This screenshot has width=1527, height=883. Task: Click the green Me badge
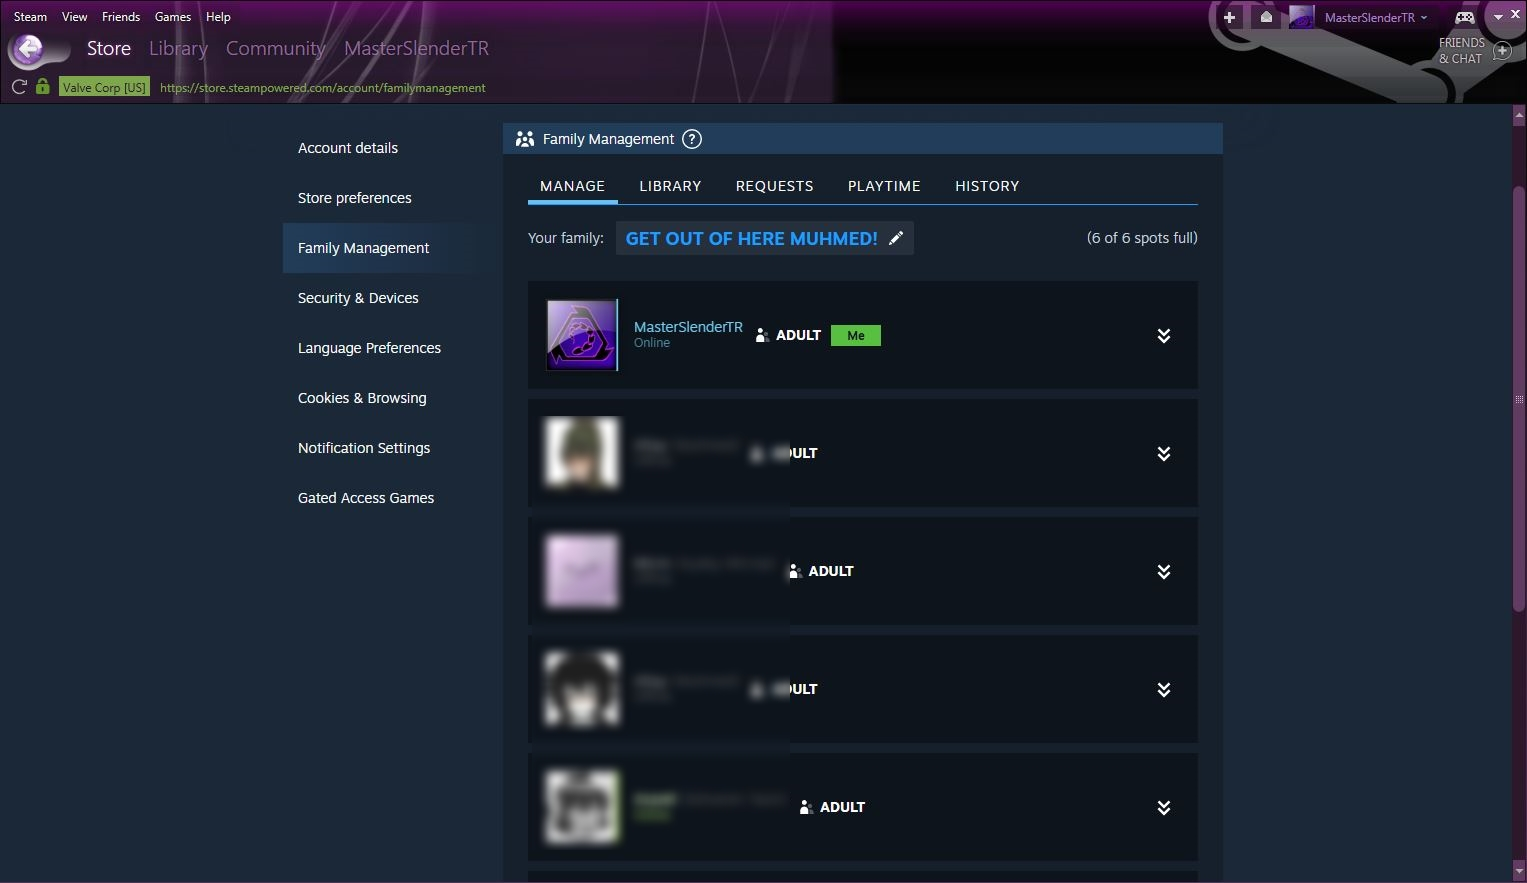point(856,335)
